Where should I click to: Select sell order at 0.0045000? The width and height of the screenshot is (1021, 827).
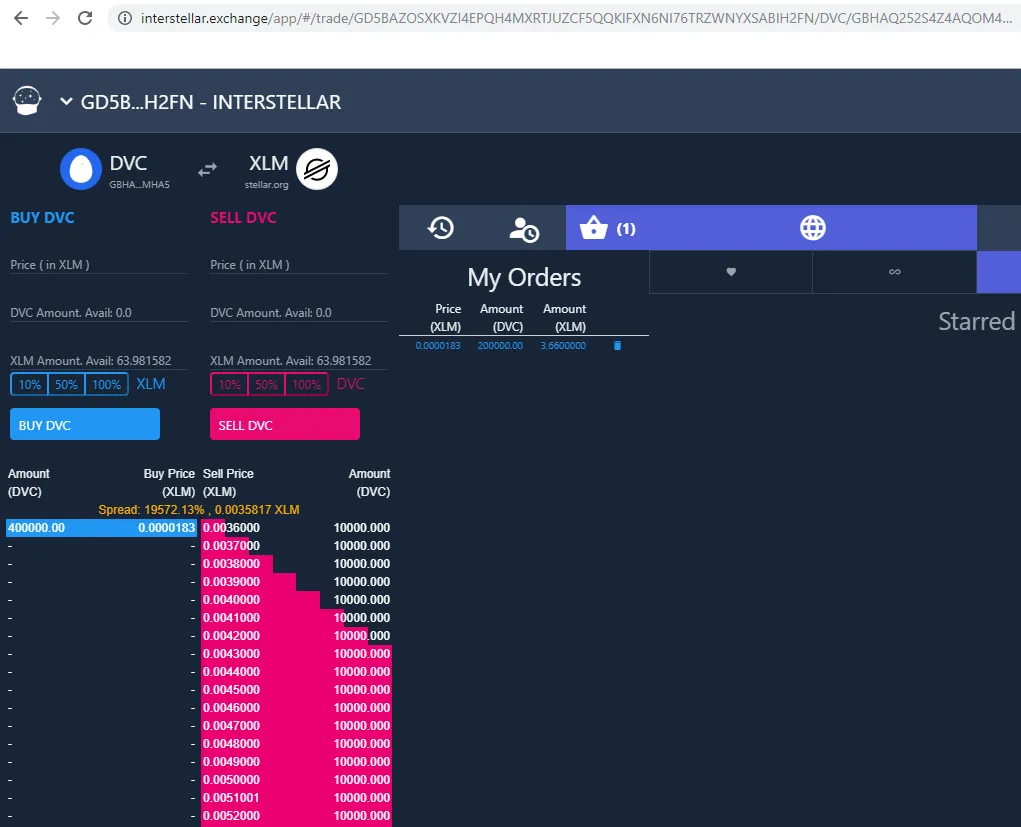pos(296,690)
